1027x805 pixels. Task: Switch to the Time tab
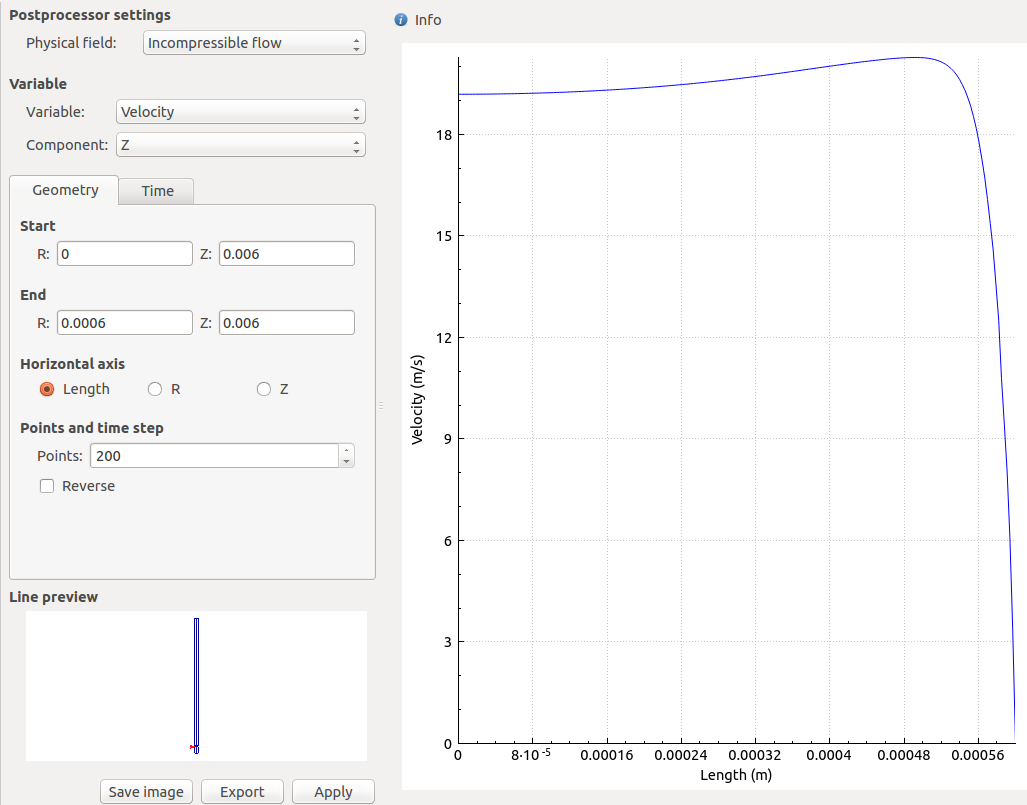coord(157,191)
